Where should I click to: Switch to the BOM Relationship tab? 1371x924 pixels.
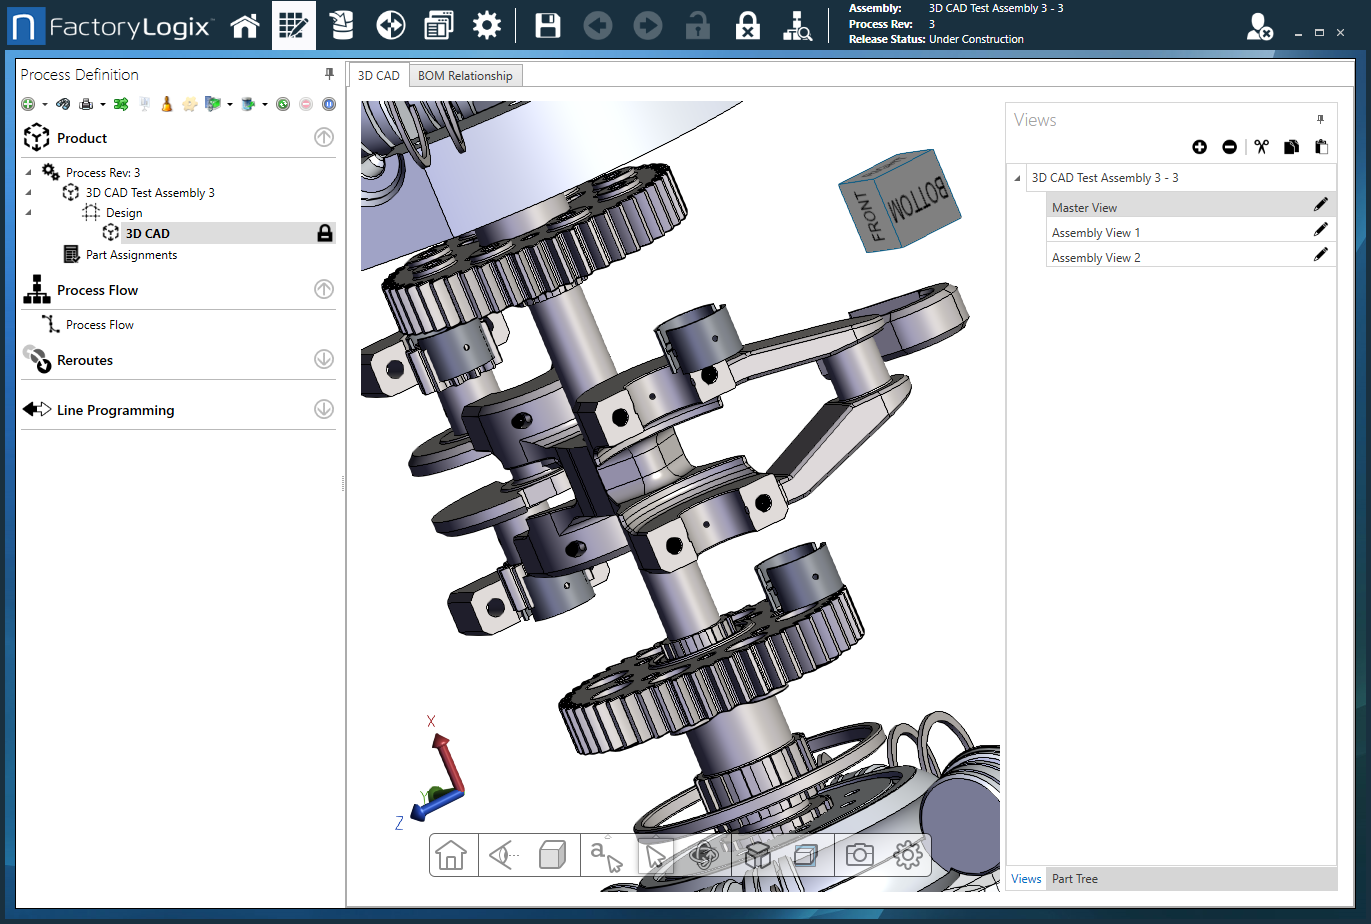click(465, 74)
